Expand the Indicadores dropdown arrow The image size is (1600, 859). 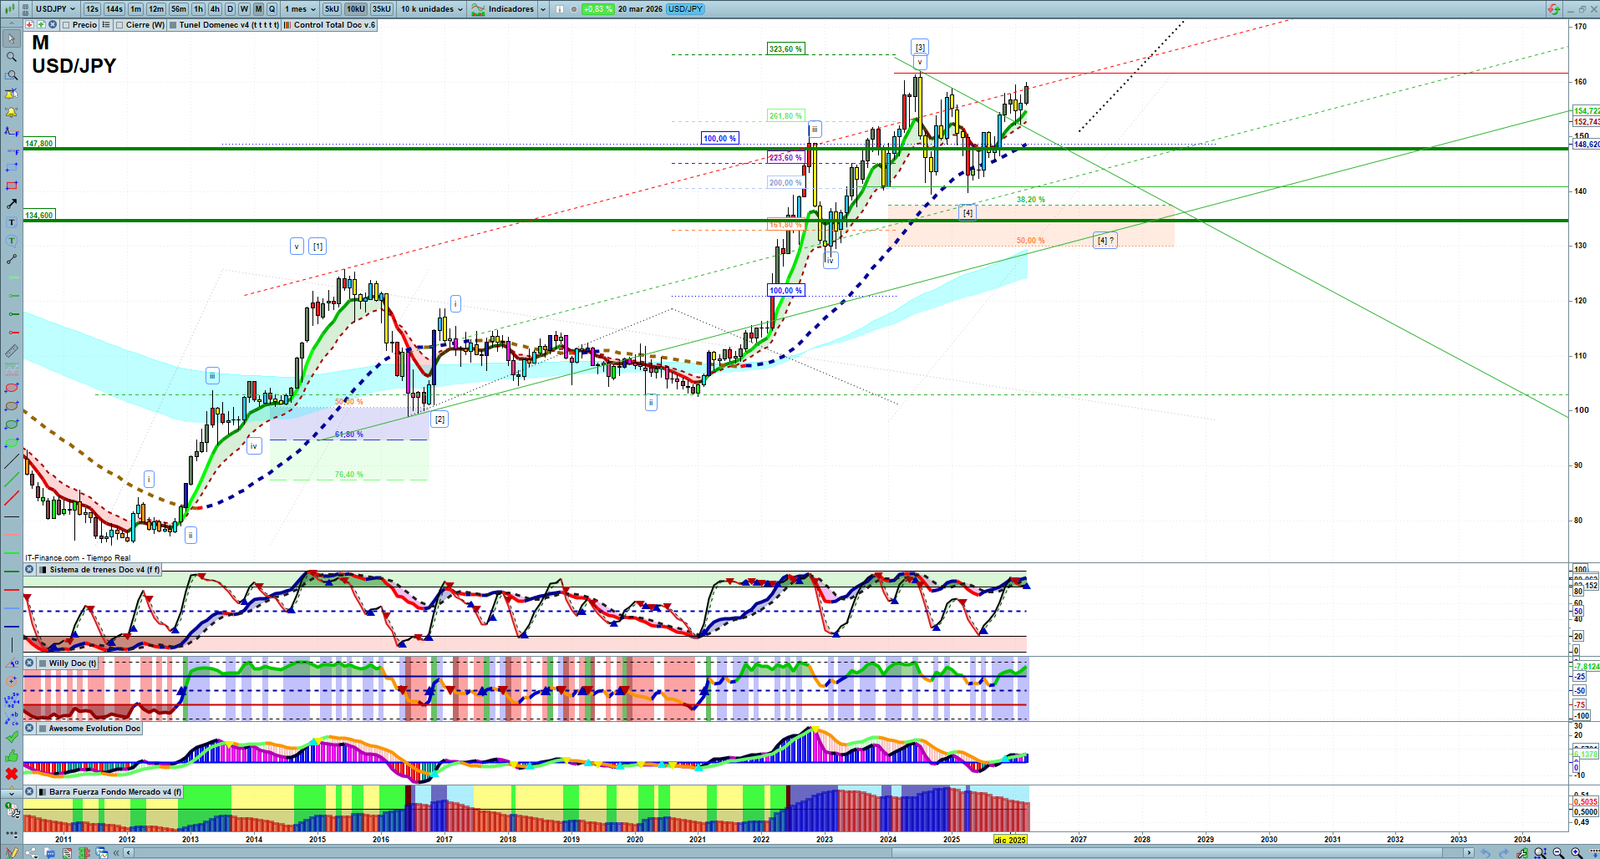(543, 9)
